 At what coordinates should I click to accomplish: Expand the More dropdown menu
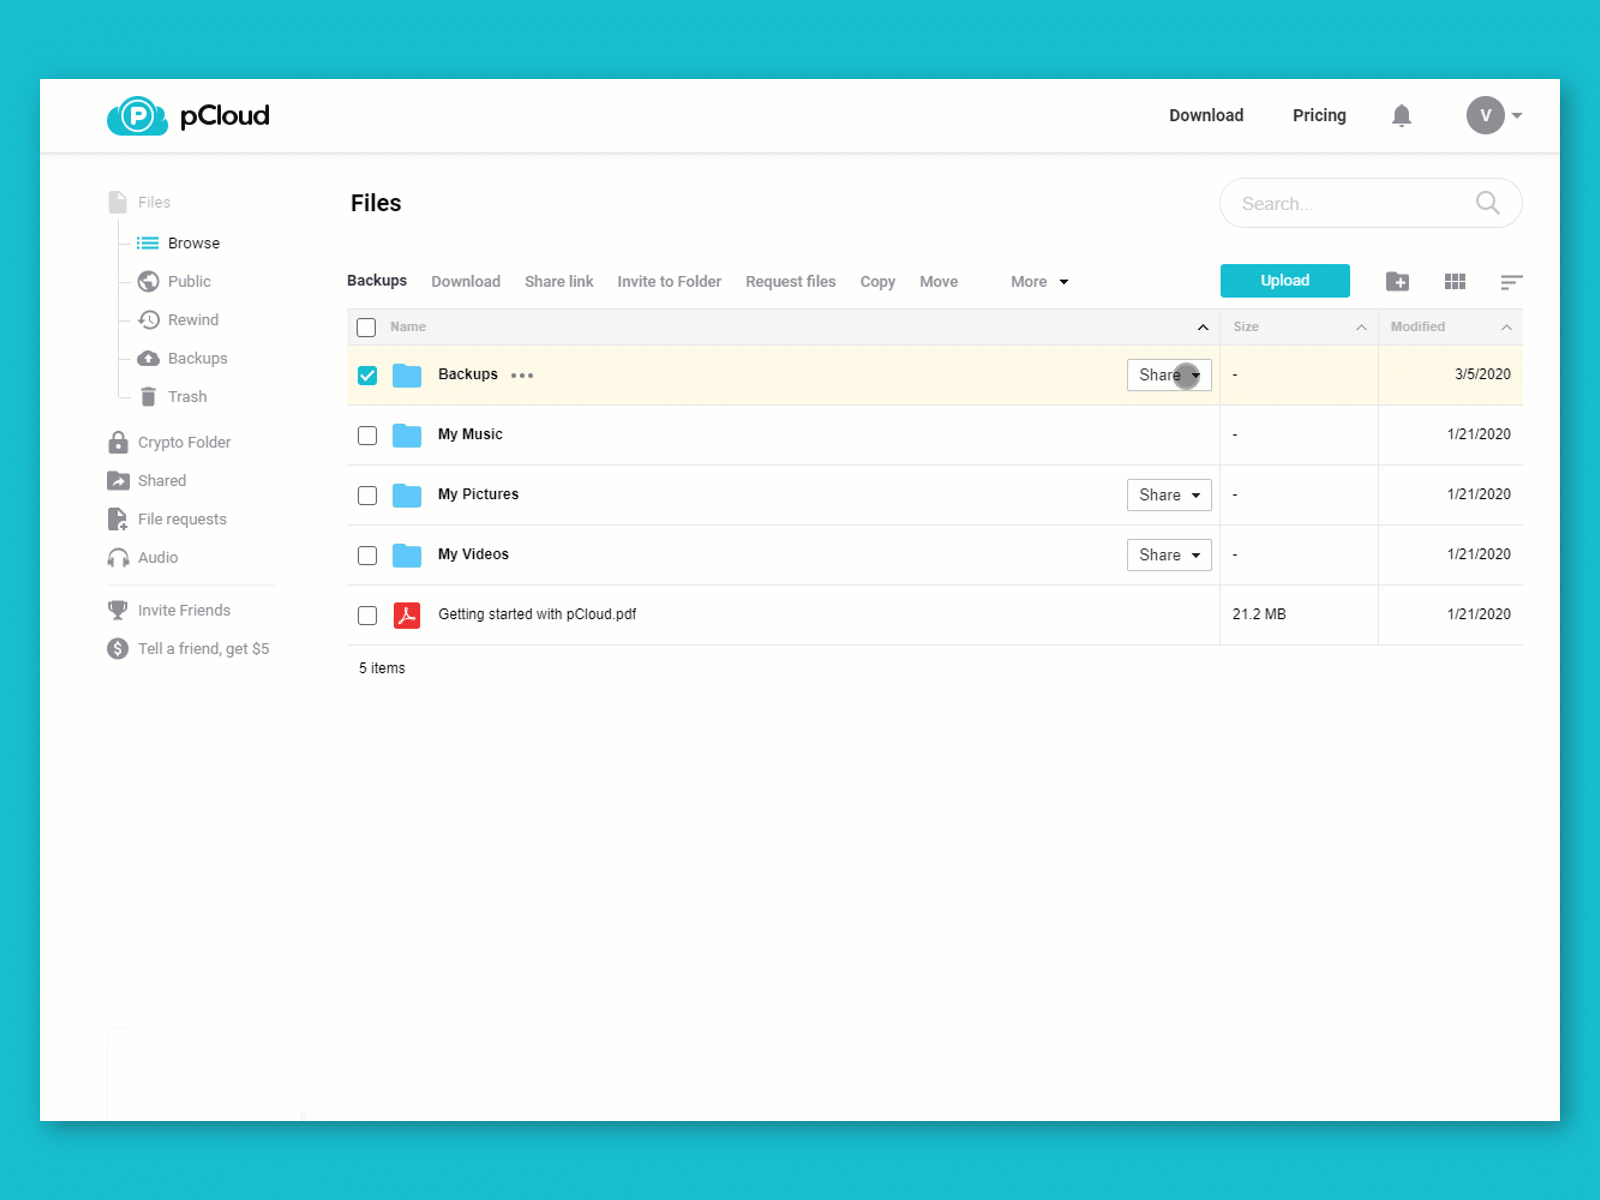coord(1039,282)
